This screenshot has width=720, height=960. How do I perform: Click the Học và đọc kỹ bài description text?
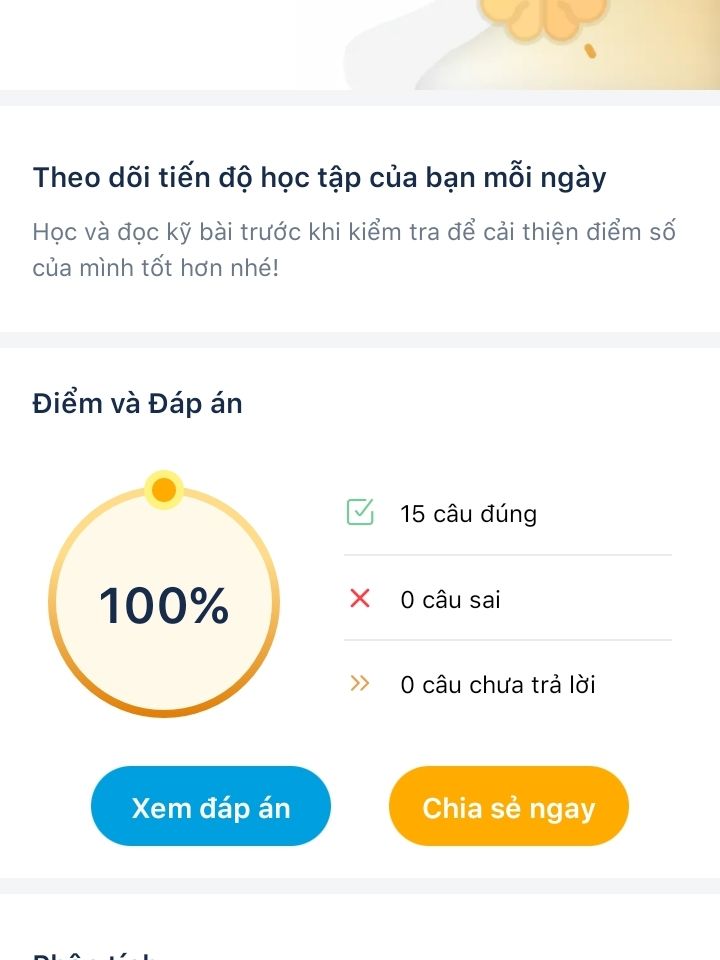pyautogui.click(x=354, y=250)
